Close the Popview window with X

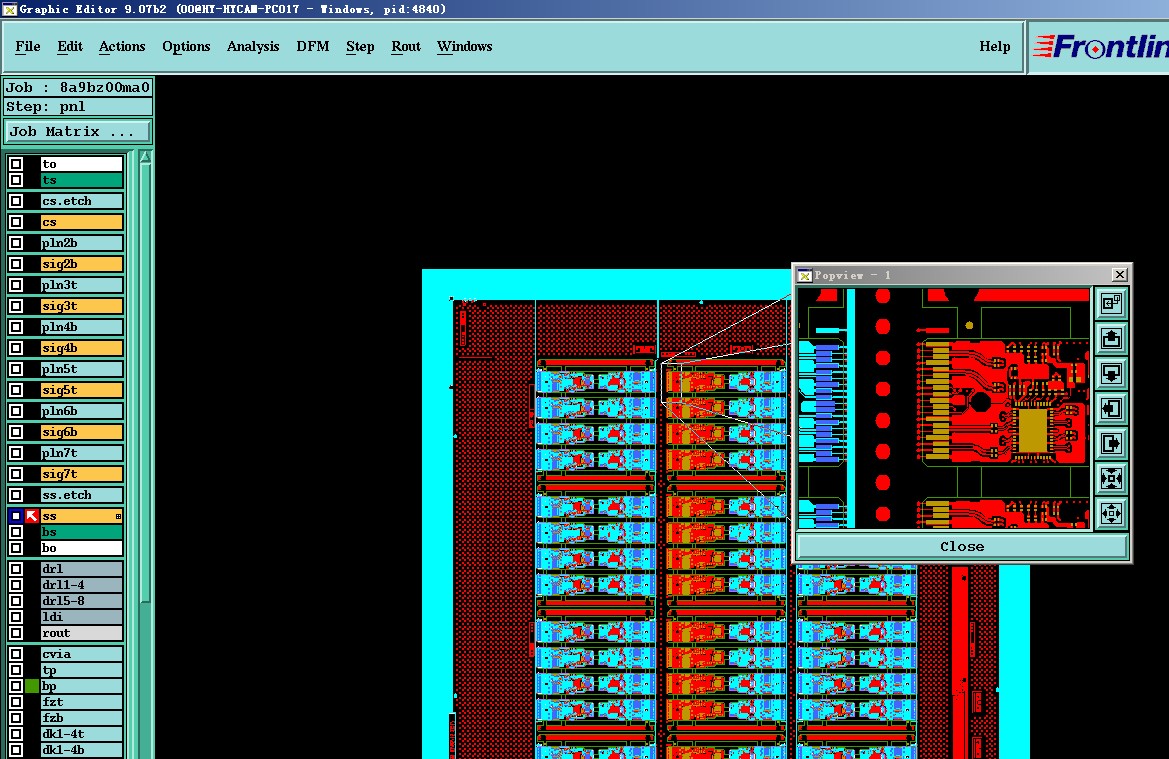point(1119,275)
